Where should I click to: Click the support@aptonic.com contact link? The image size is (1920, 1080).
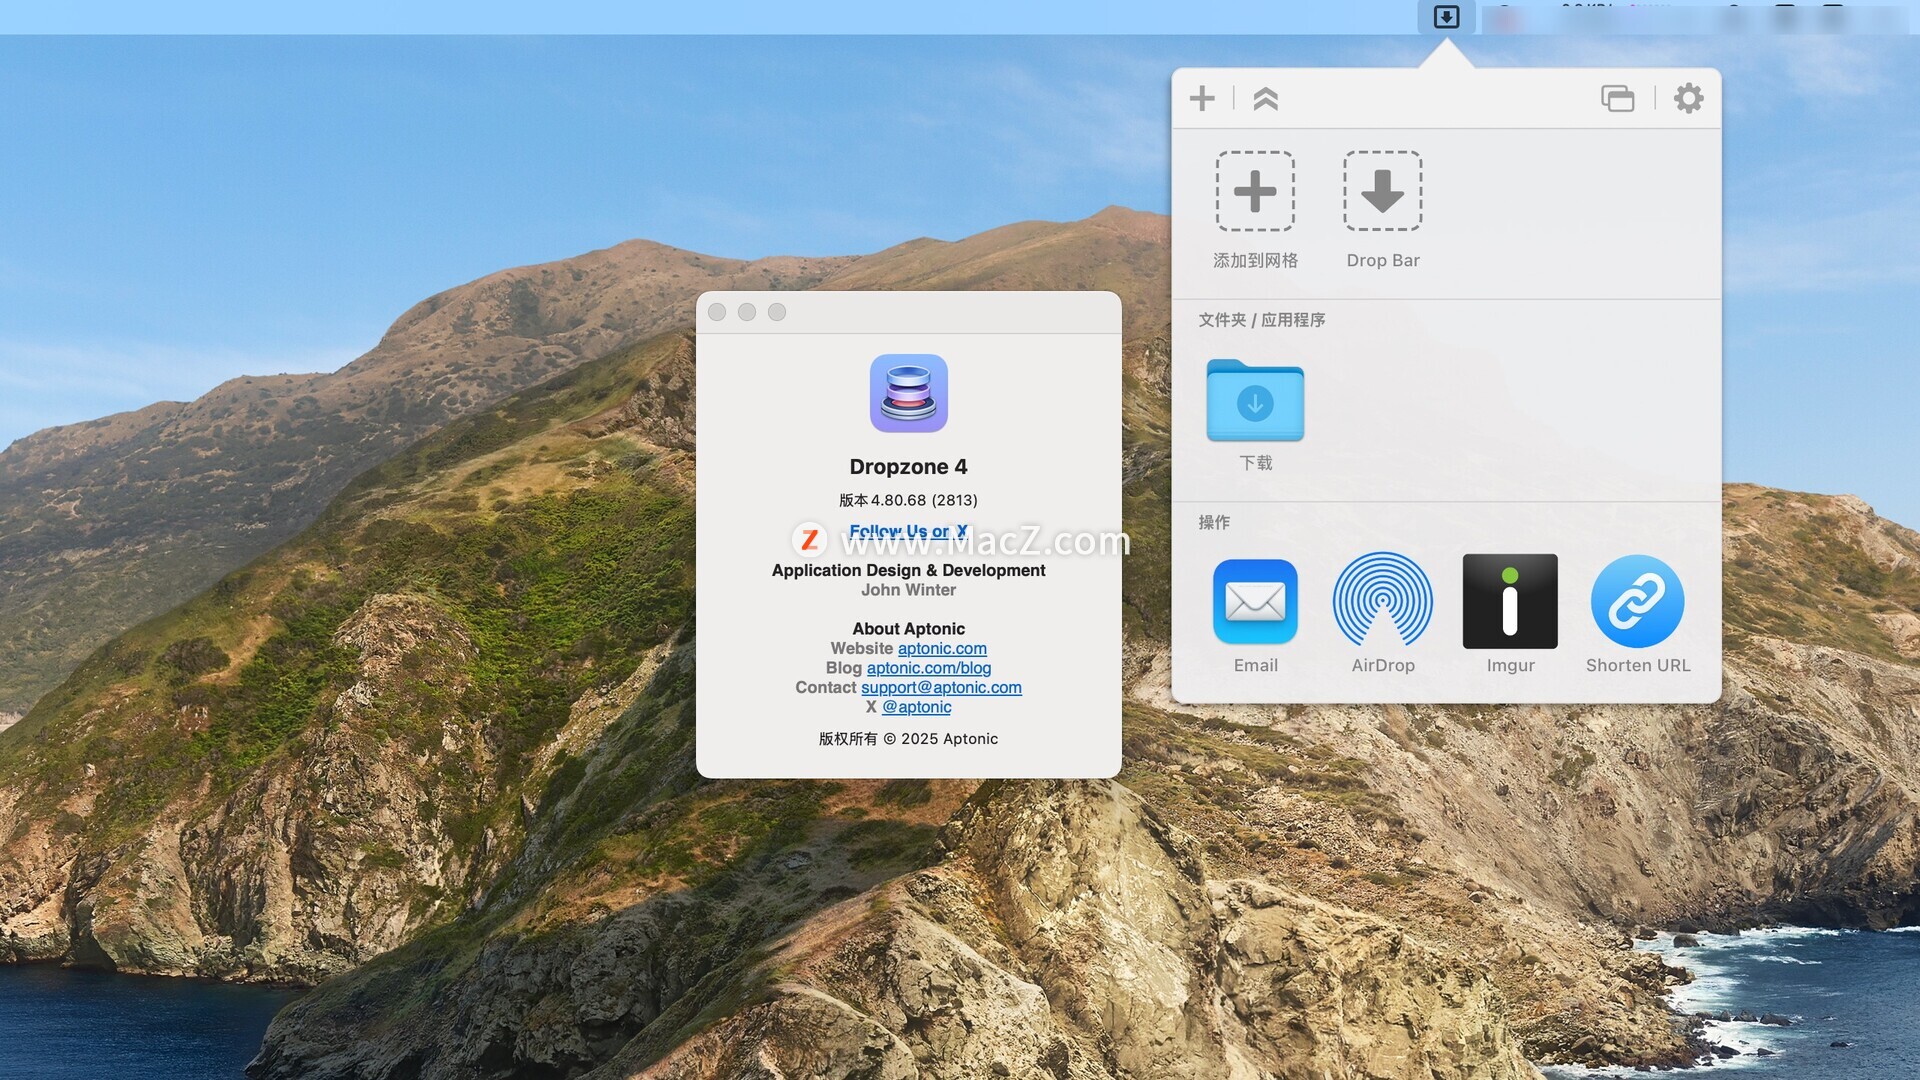point(941,687)
